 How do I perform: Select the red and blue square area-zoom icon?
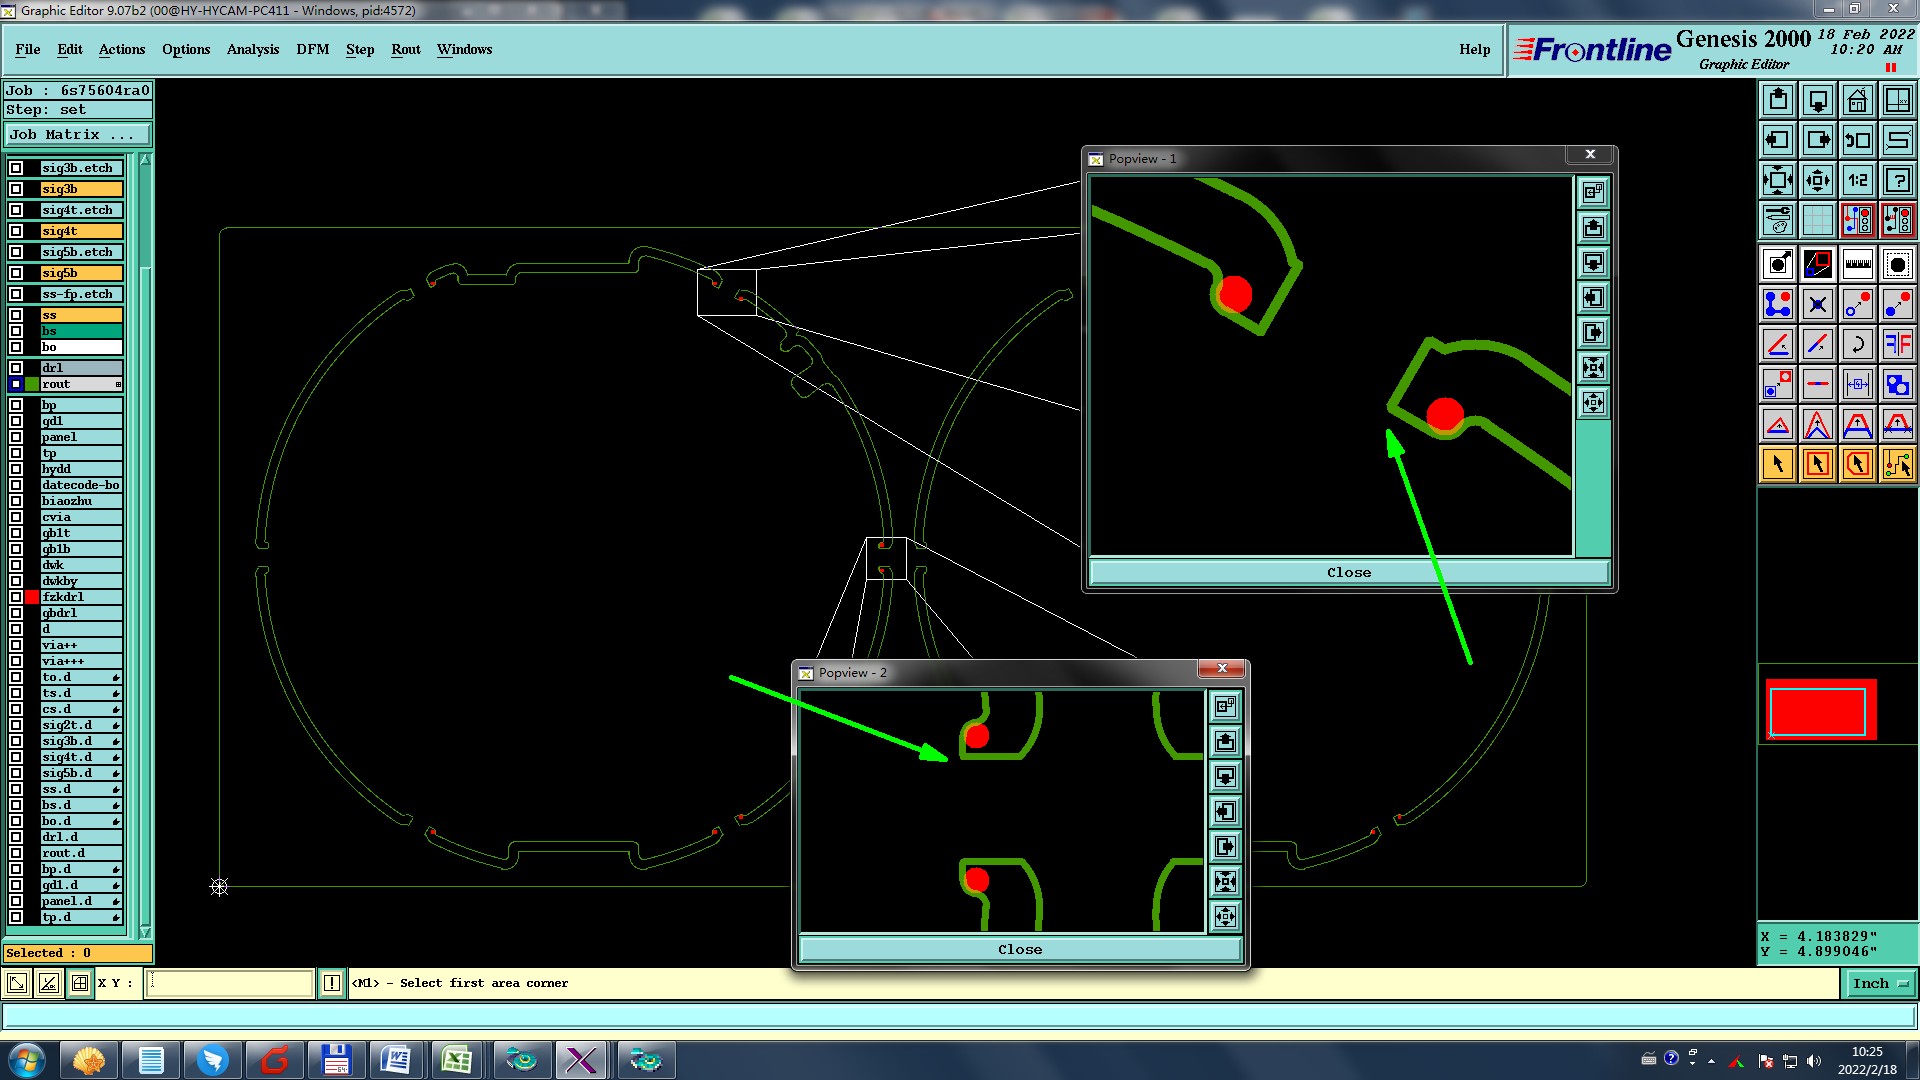[1818, 264]
